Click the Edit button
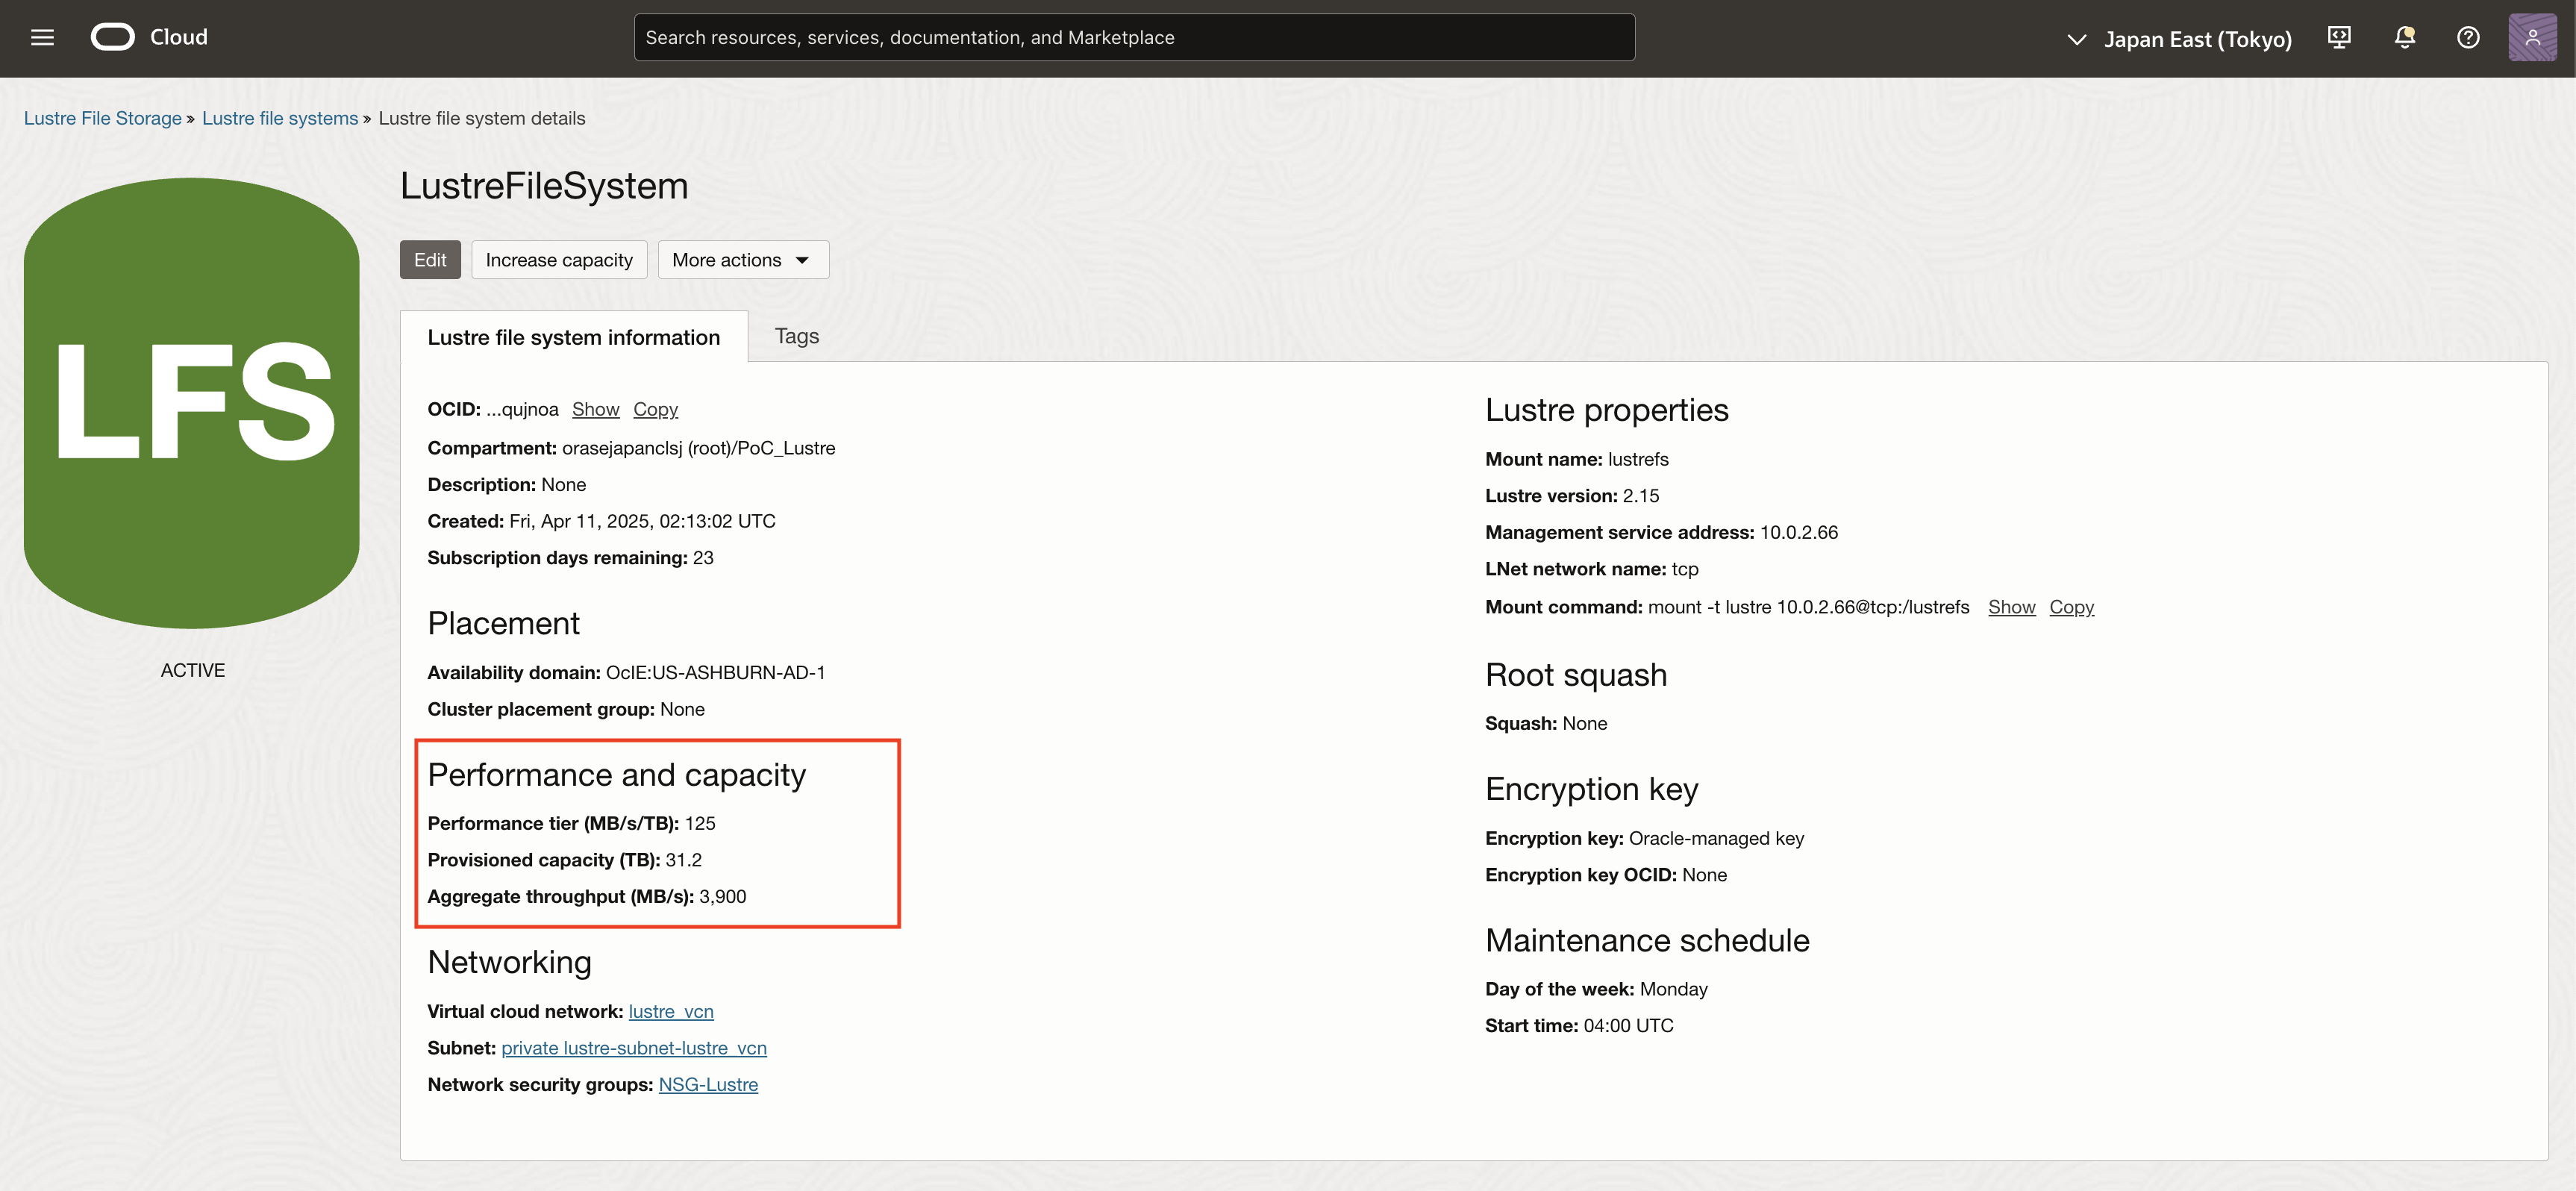2576x1191 pixels. 430,260
